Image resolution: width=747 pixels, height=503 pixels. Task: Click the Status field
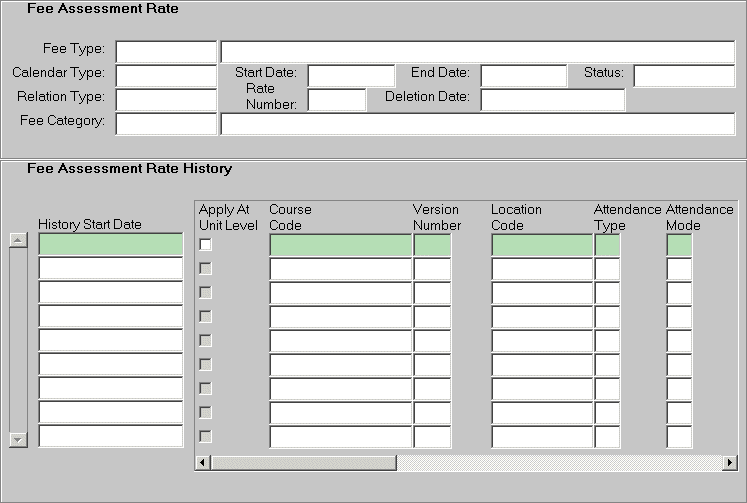tap(684, 76)
